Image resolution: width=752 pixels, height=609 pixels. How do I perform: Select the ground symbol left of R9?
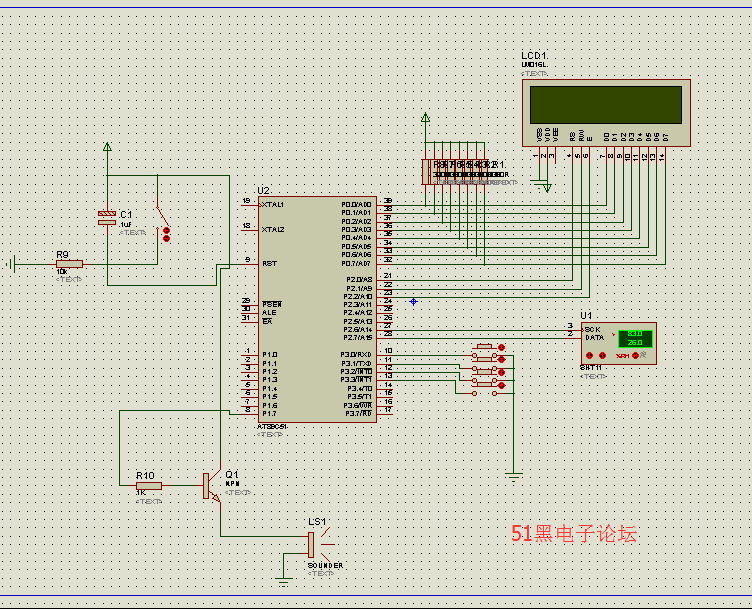coord(12,264)
